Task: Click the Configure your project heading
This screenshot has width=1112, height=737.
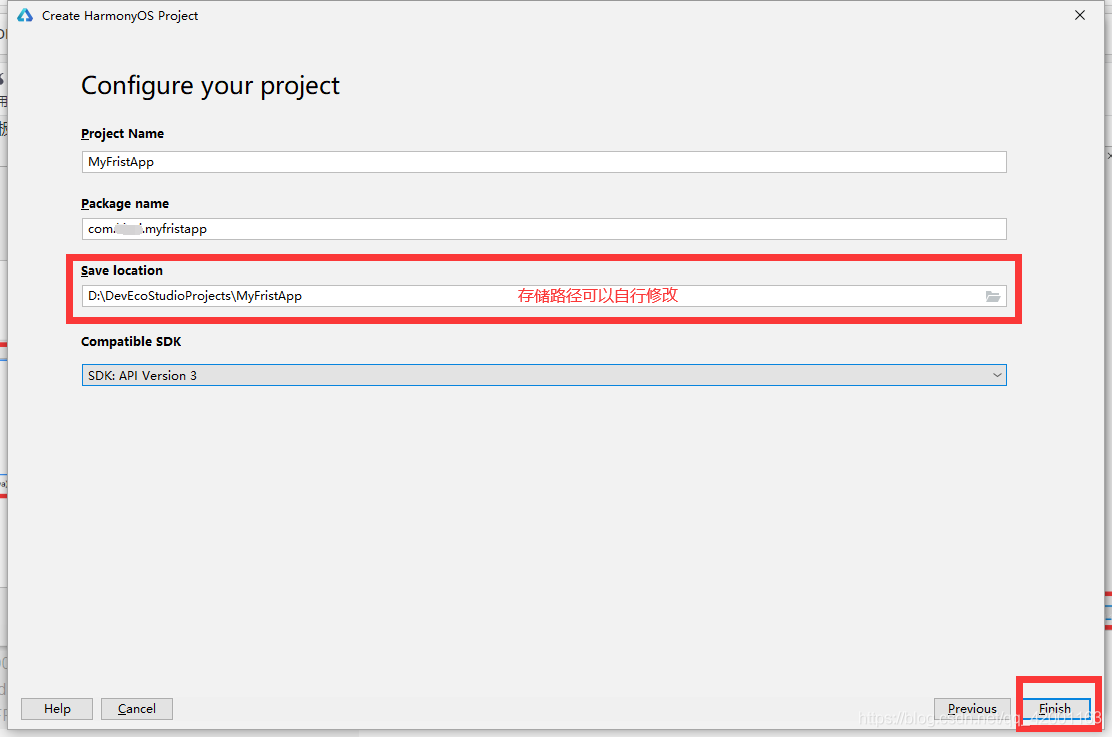Action: click(x=210, y=86)
